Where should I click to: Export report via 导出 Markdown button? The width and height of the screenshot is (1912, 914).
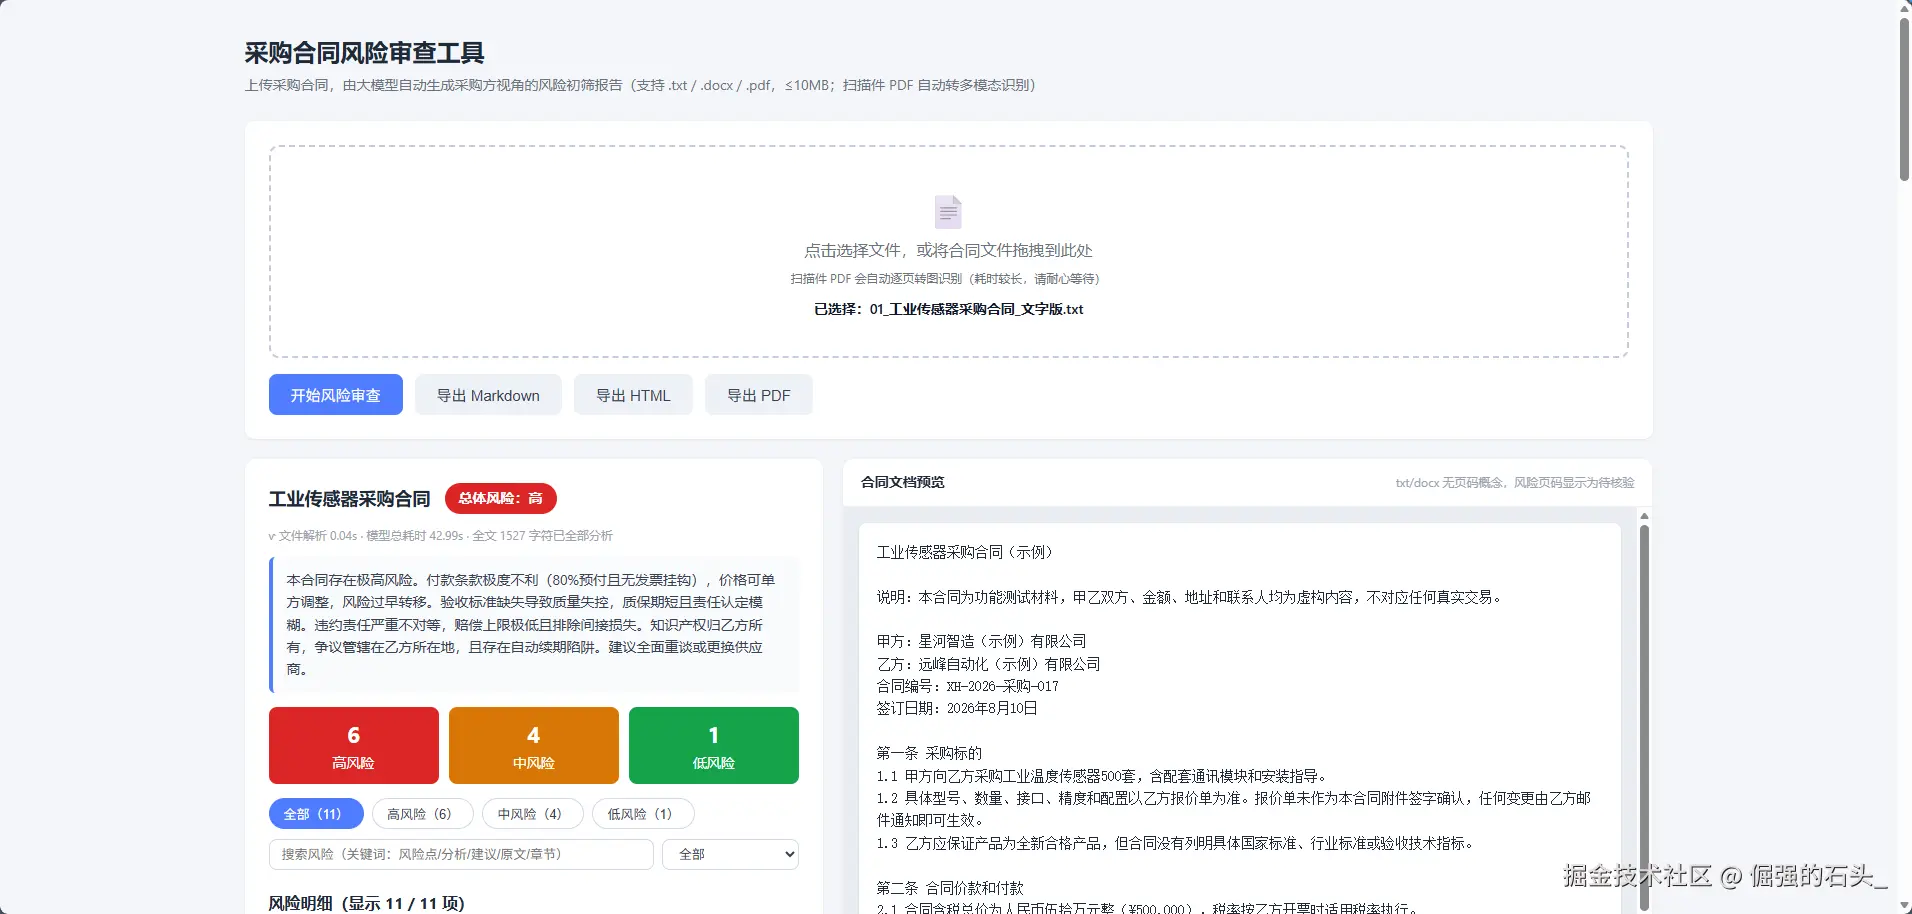coord(488,395)
